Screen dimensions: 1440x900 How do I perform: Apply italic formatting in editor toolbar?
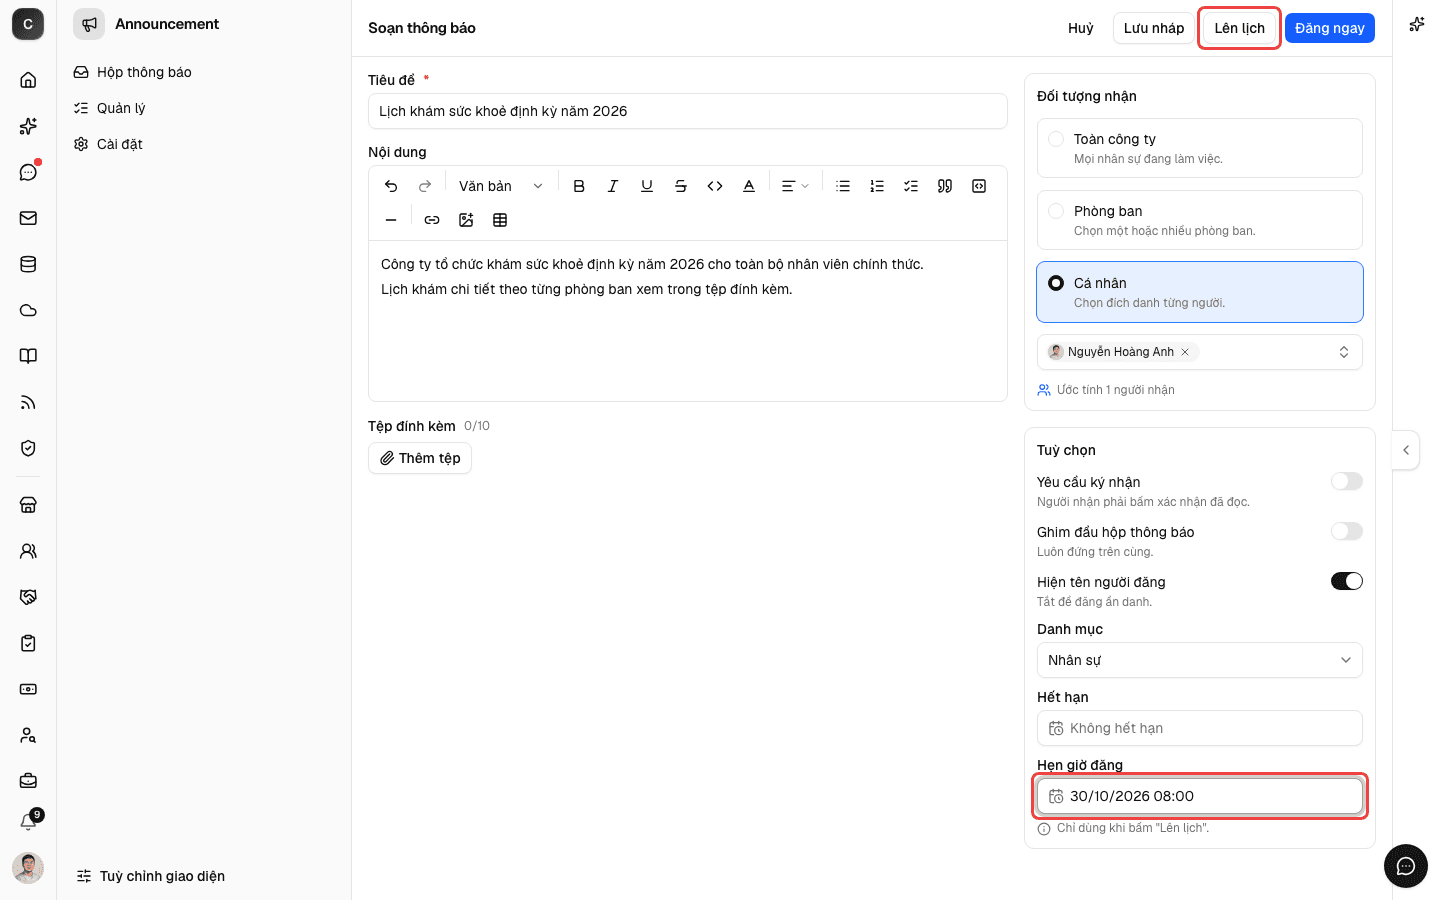tap(613, 186)
